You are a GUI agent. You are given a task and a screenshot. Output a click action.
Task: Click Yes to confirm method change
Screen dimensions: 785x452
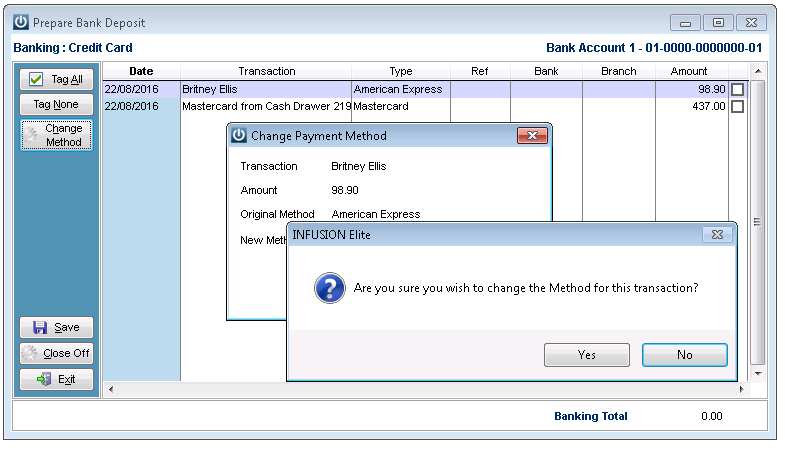pos(587,355)
